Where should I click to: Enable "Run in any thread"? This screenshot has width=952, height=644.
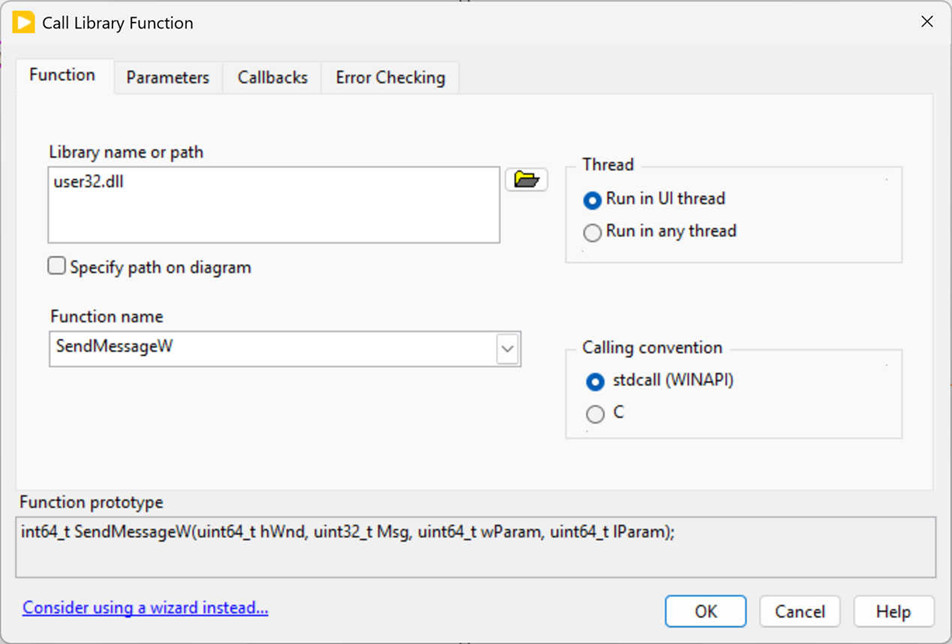(x=592, y=231)
